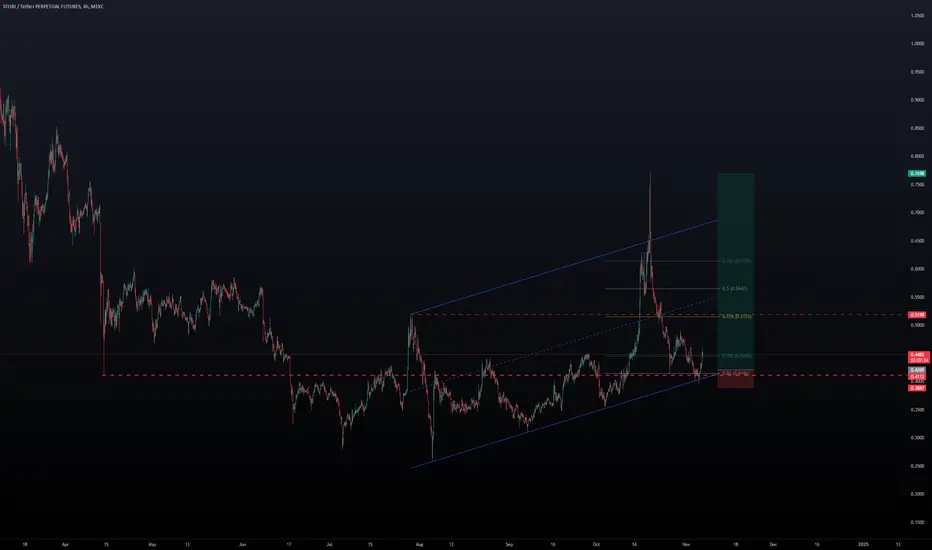Click the 2025 label on time axis
The height and width of the screenshot is (550, 932).
(x=863, y=544)
